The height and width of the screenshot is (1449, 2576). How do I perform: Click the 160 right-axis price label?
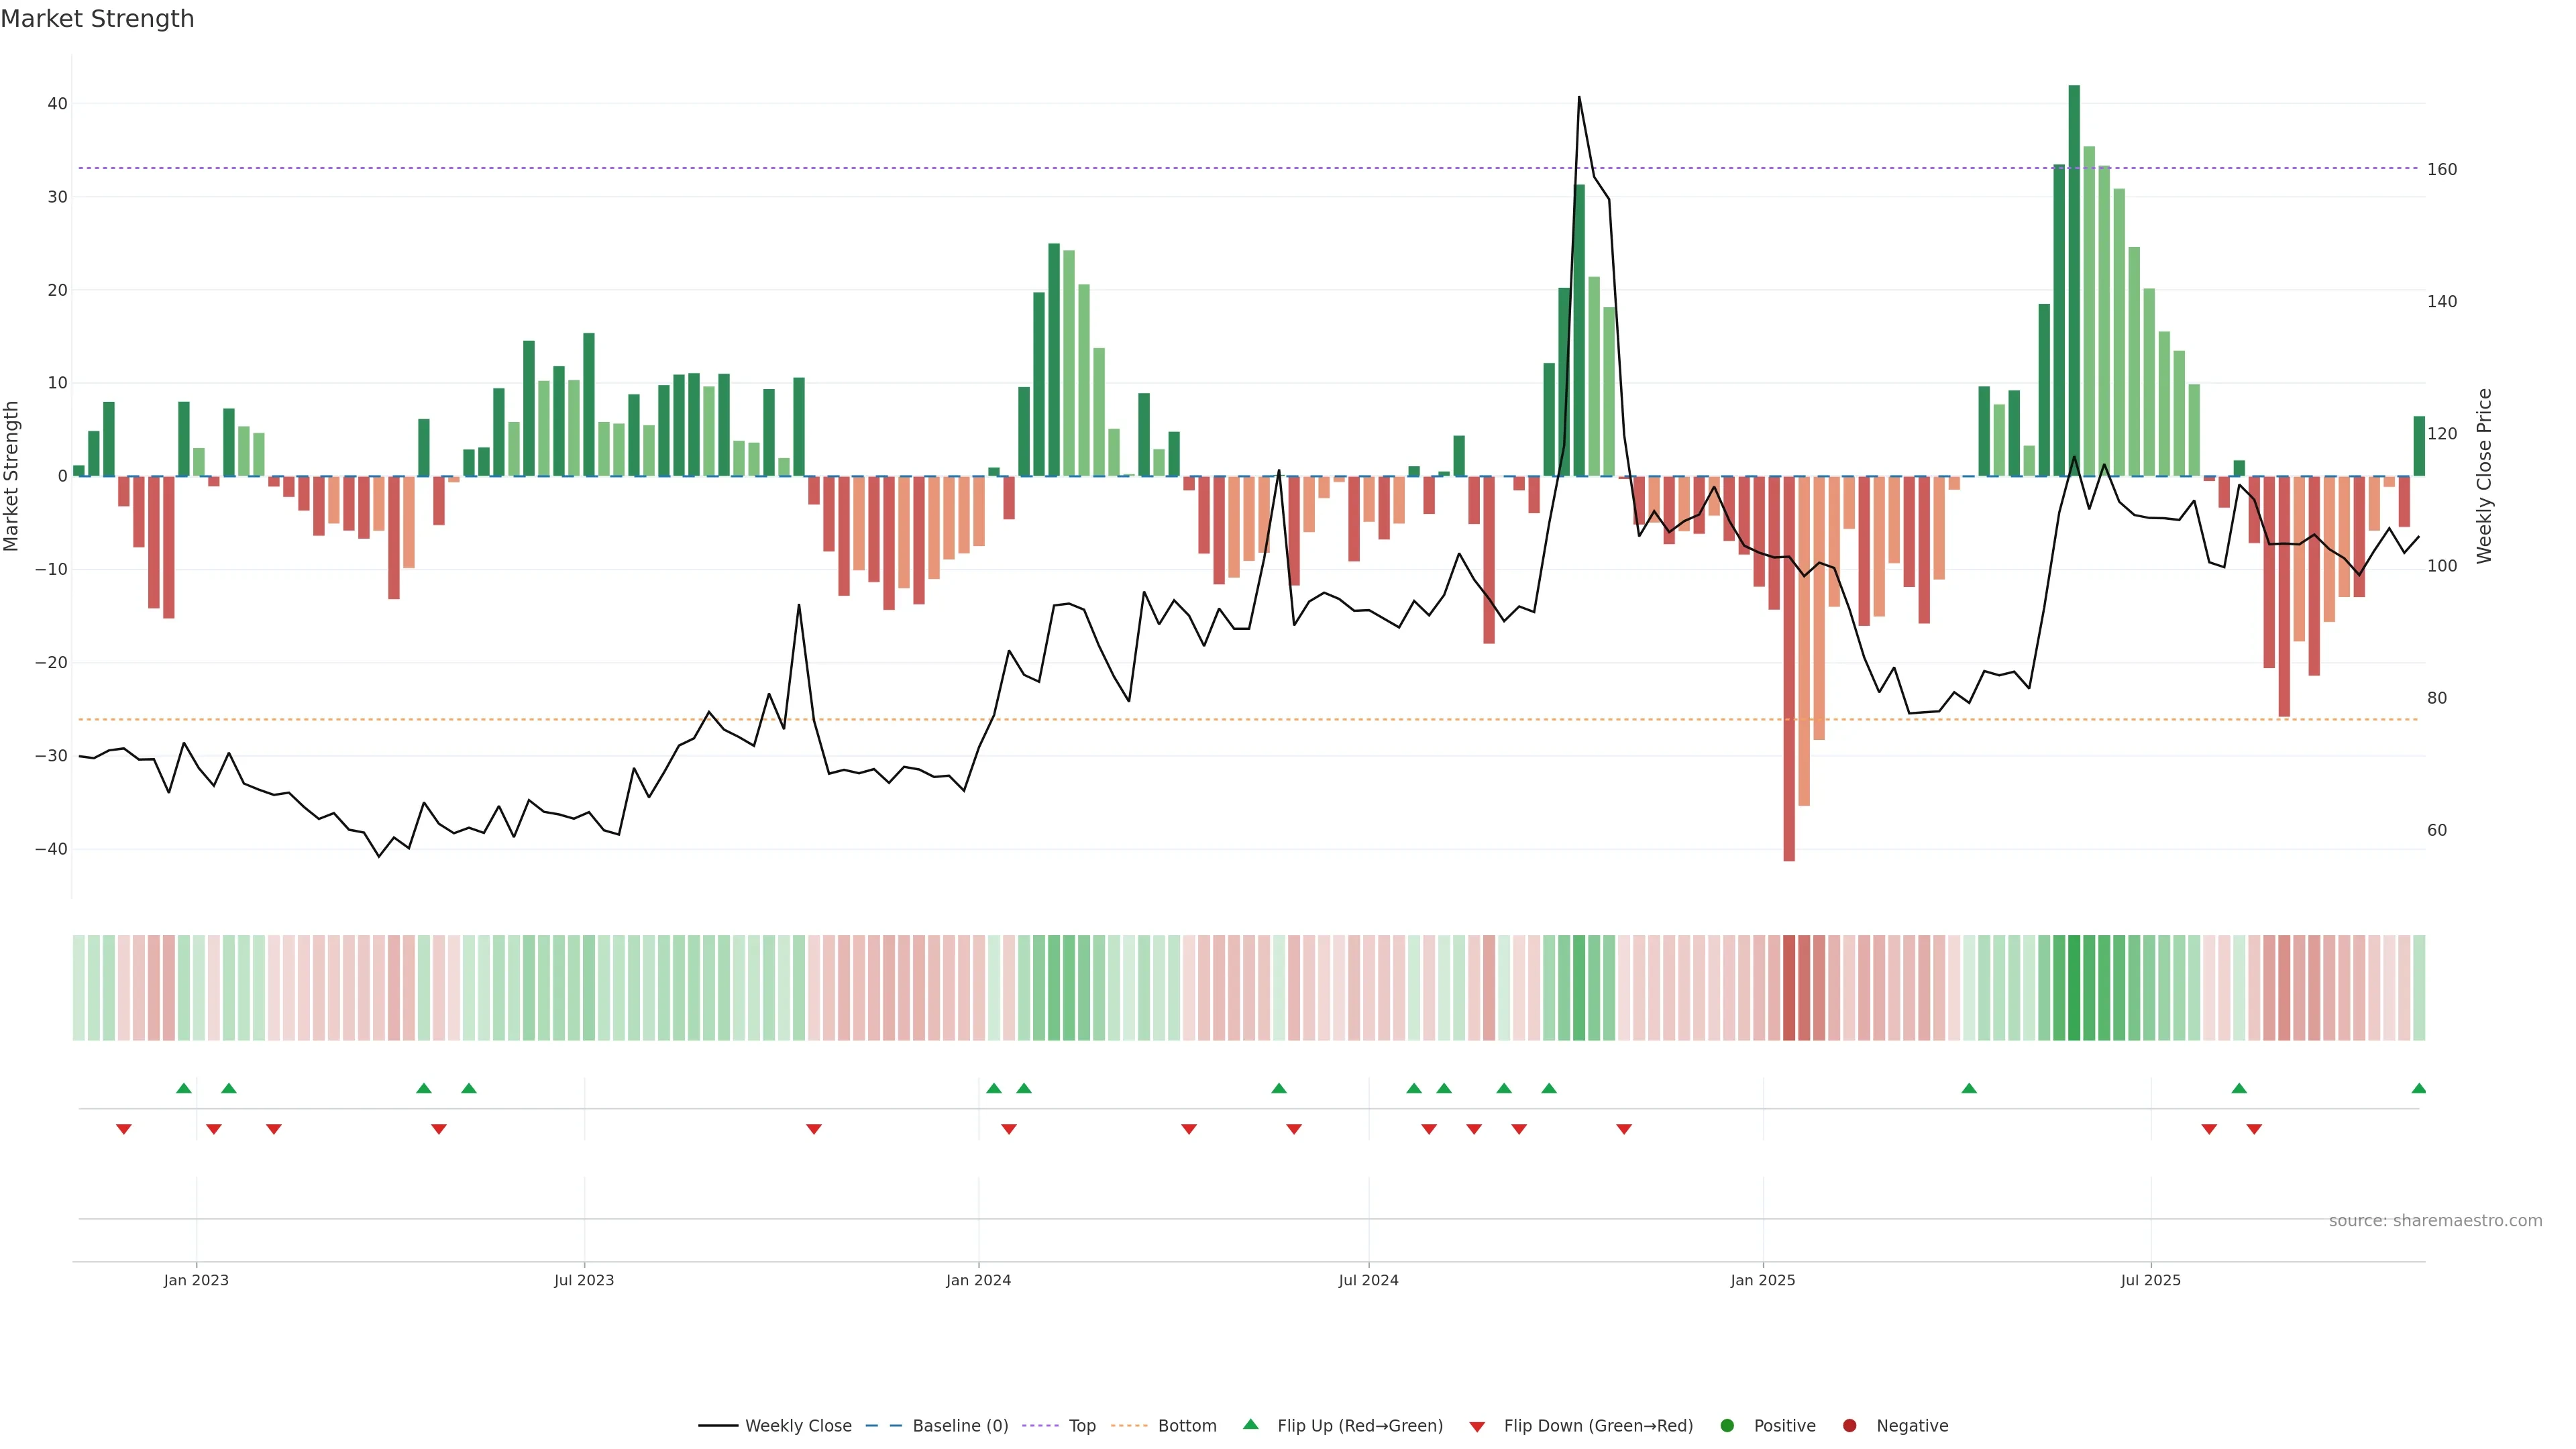click(2442, 169)
